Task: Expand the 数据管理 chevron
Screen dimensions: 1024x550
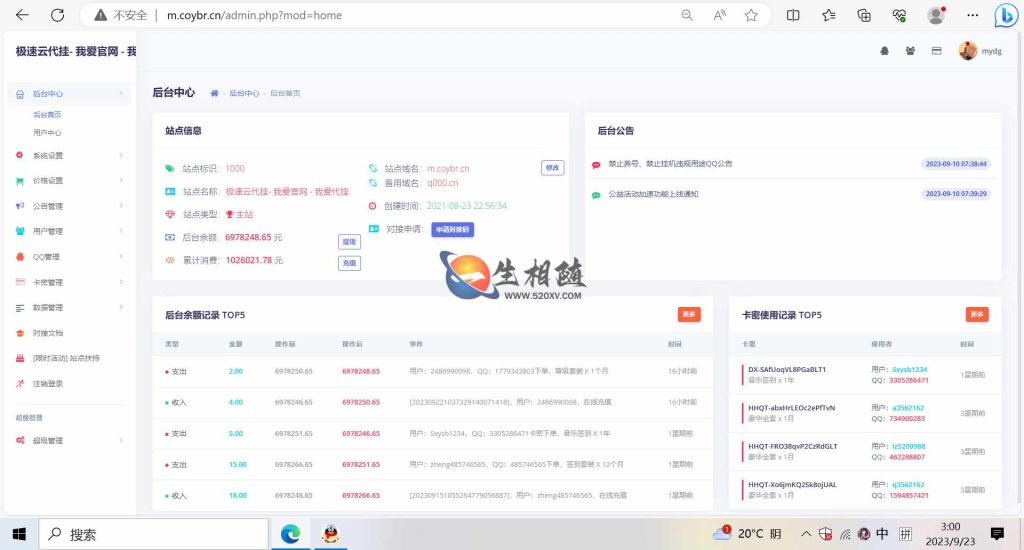Action: [x=121, y=308]
